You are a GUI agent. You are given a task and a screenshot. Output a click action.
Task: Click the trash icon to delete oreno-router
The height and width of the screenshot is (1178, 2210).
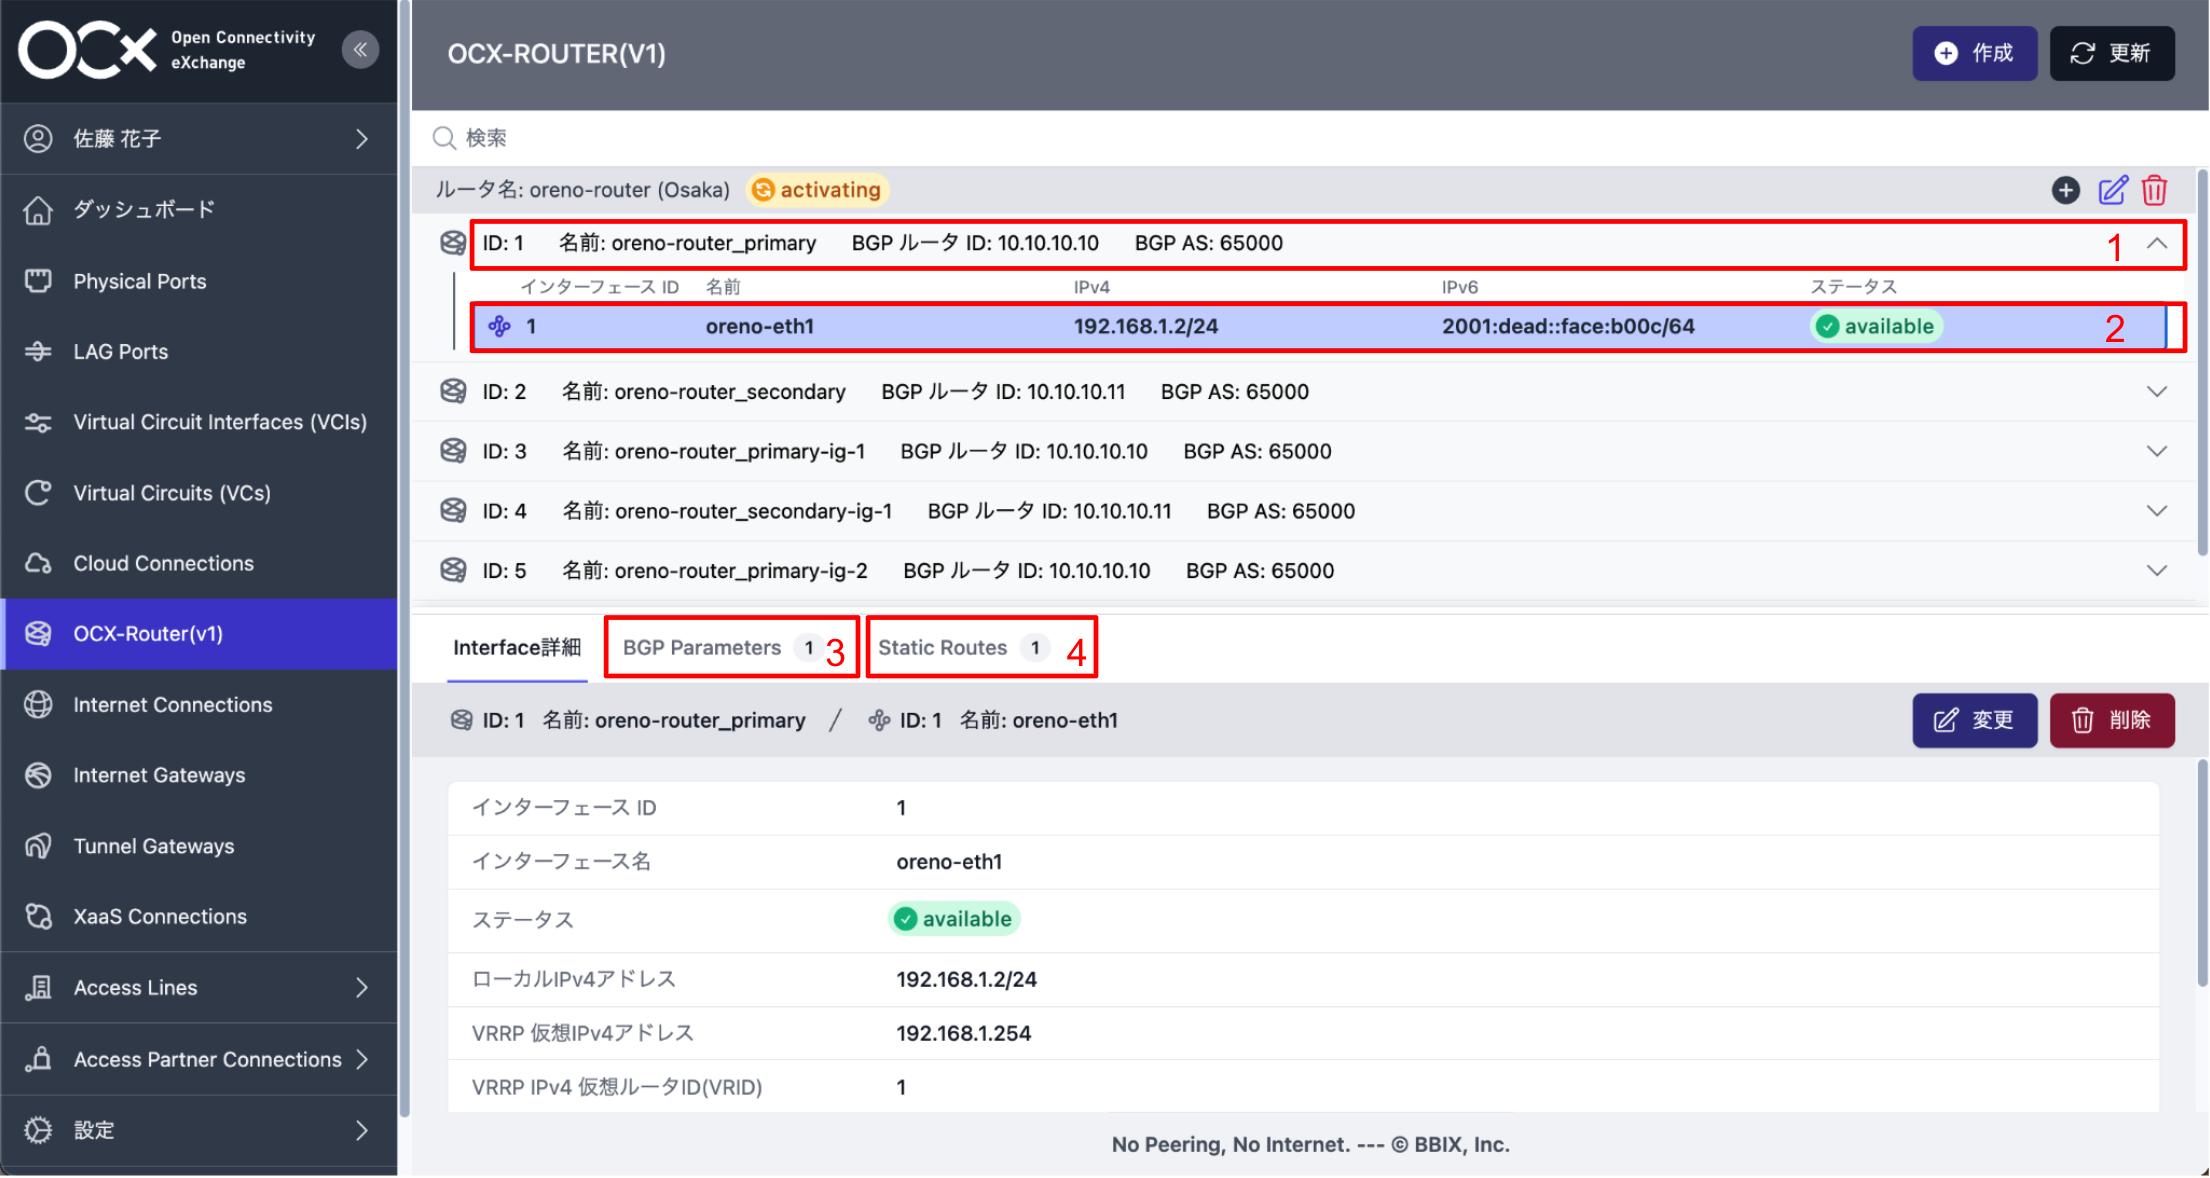tap(2156, 189)
